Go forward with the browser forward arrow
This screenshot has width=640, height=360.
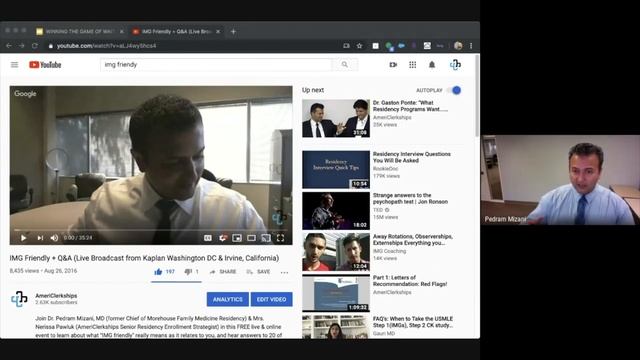coord(22,46)
